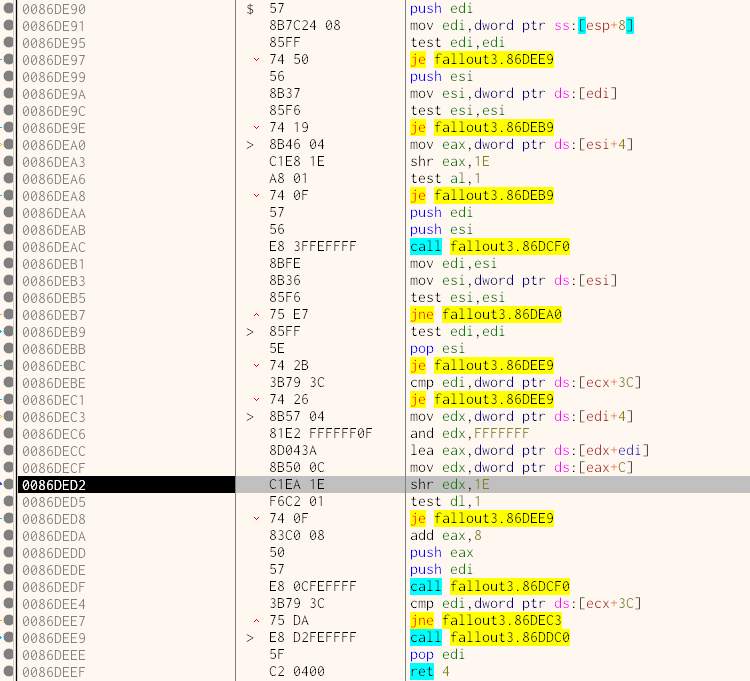Click the red down-jump arrow beside bytes 74 50

coord(256,60)
